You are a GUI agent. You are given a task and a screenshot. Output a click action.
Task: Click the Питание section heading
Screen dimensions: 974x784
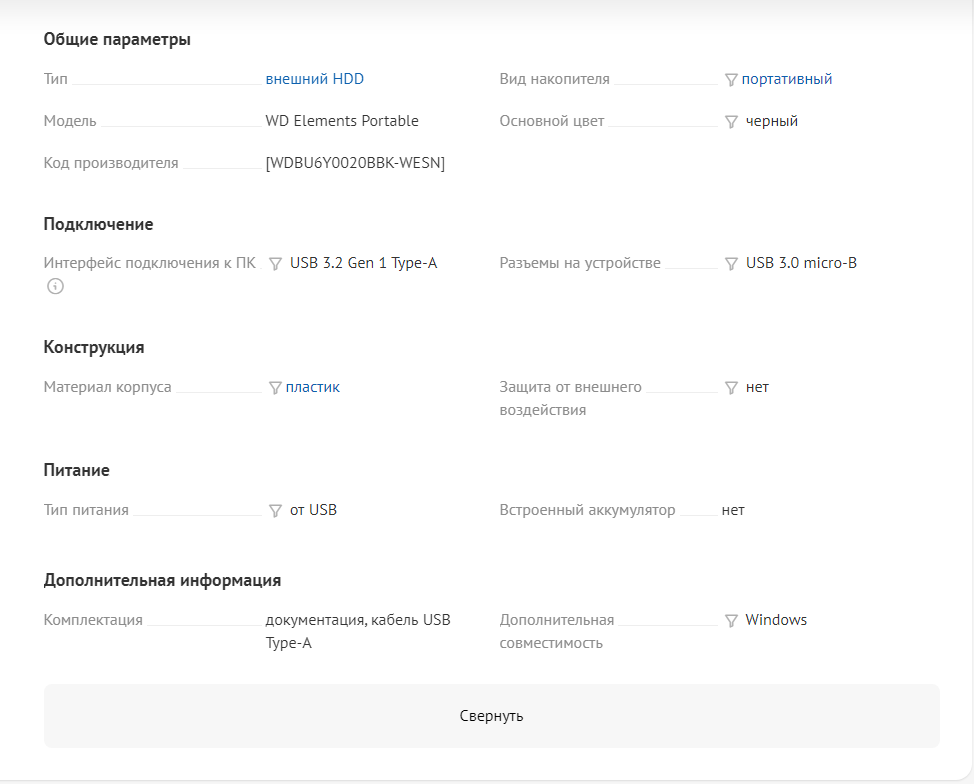point(77,470)
